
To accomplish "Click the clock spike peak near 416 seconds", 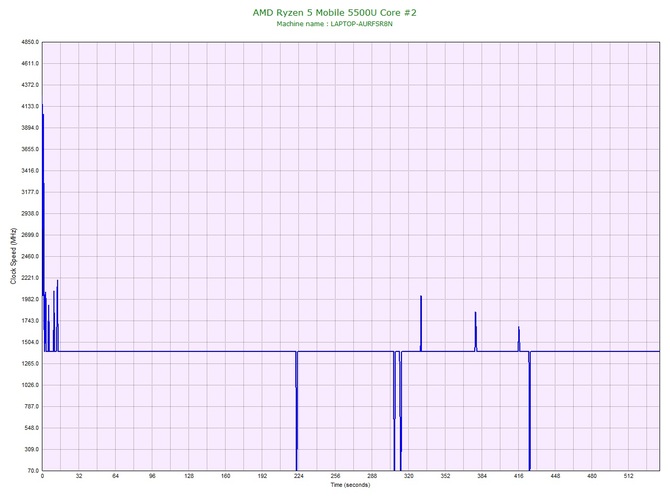I will (519, 328).
